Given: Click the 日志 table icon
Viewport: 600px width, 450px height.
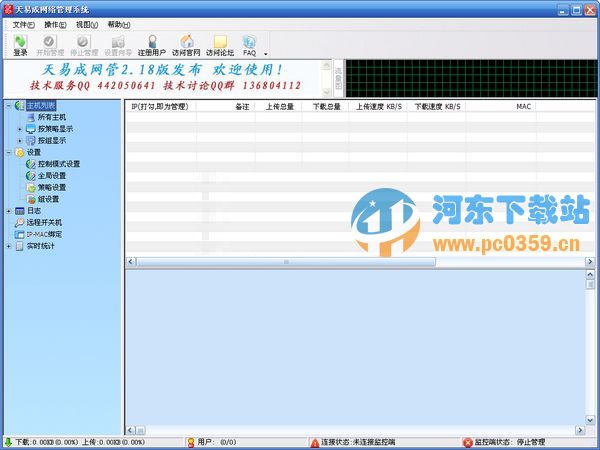Looking at the screenshot, I should 20,211.
